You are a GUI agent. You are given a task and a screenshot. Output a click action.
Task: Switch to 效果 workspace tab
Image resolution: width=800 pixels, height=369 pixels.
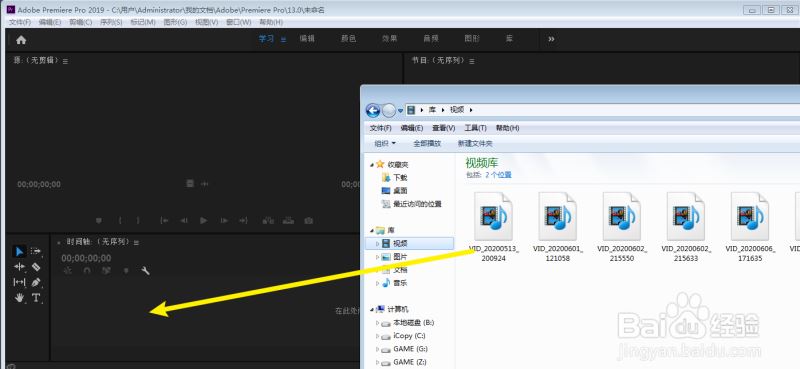pos(390,39)
